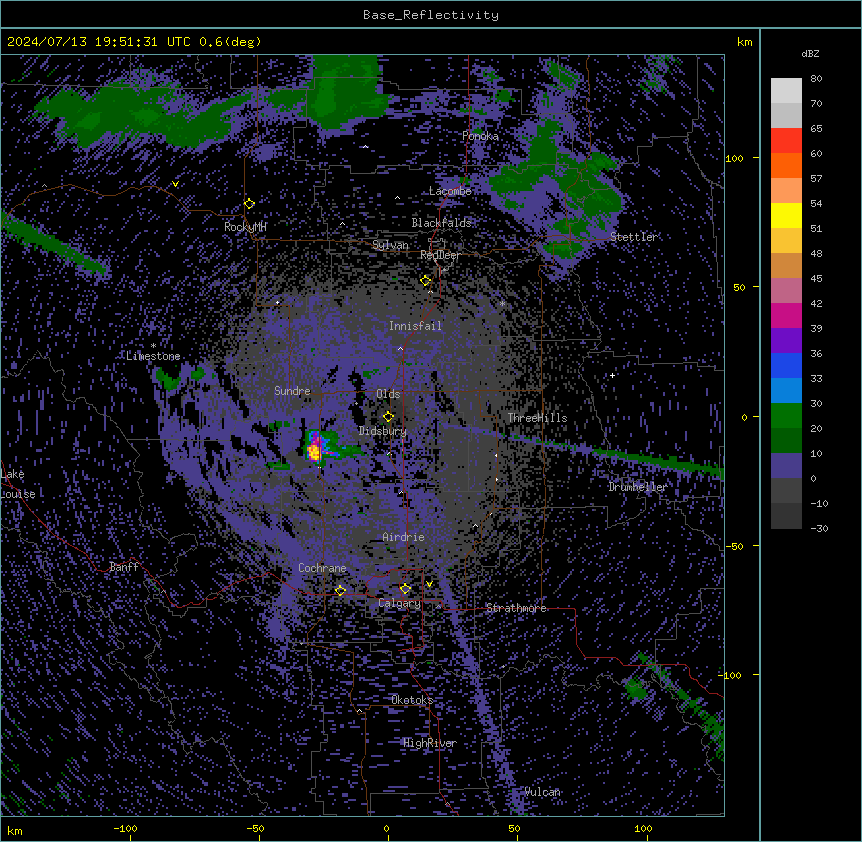Click the Calgary city label
This screenshot has width=862, height=842.
click(399, 603)
